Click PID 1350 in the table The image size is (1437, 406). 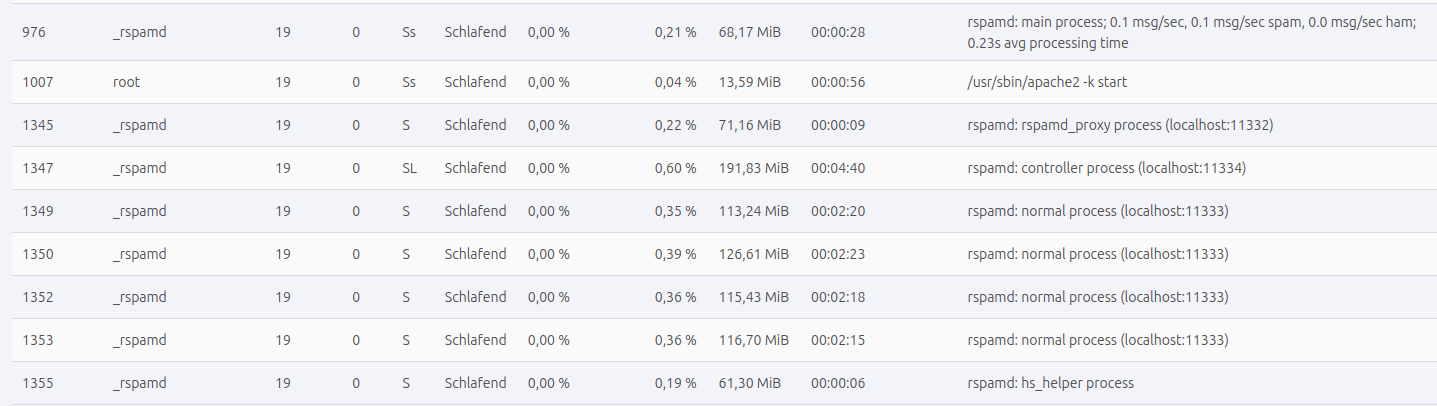[37, 254]
